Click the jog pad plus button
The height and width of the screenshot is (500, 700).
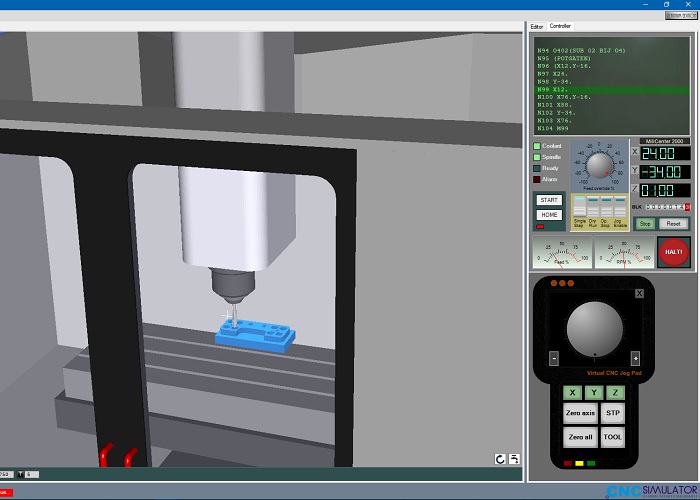click(x=635, y=358)
